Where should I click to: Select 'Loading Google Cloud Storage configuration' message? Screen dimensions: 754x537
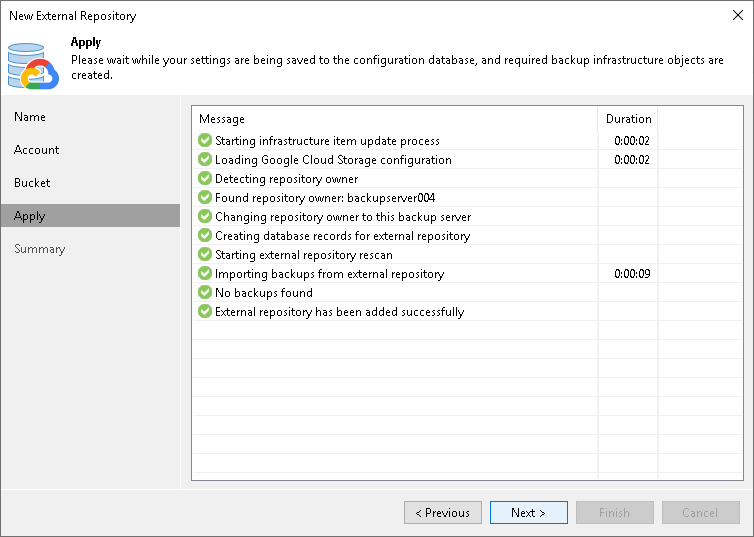333,160
